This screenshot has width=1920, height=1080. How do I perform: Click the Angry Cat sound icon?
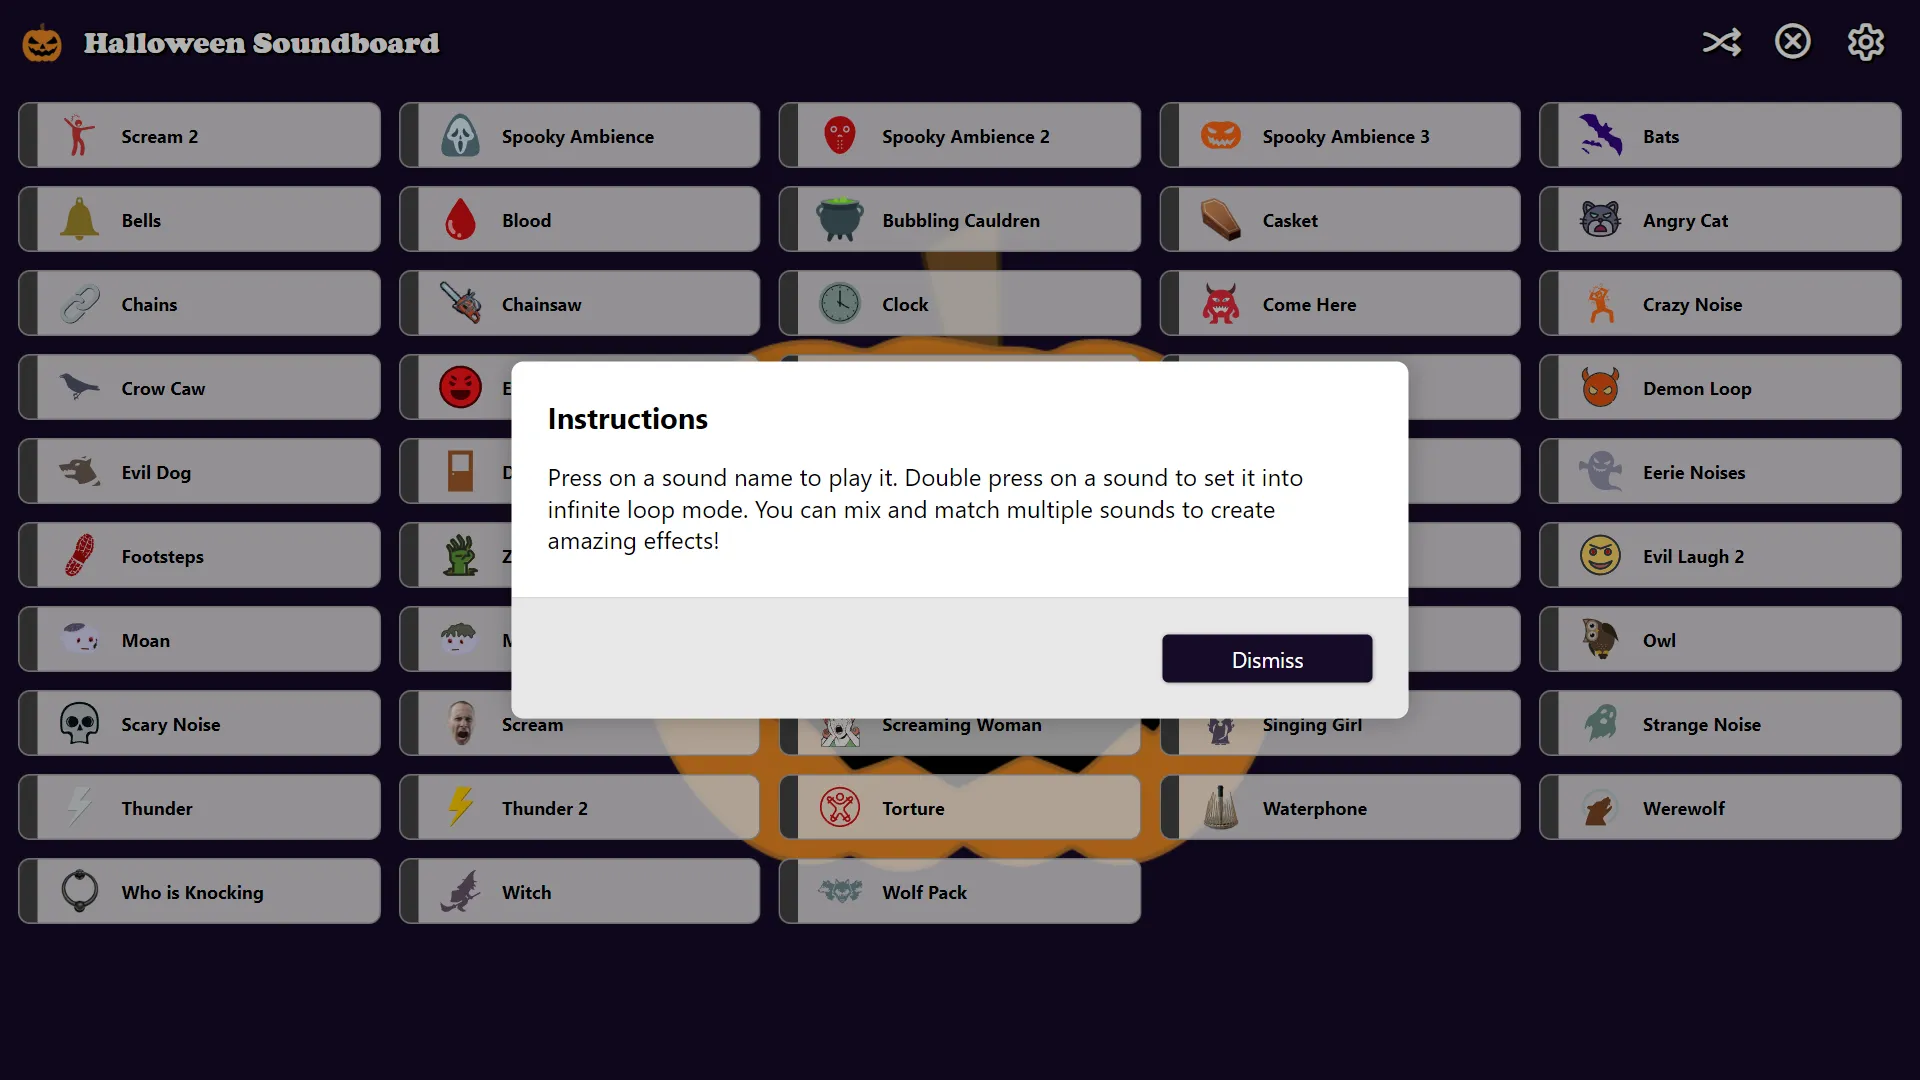1600,220
